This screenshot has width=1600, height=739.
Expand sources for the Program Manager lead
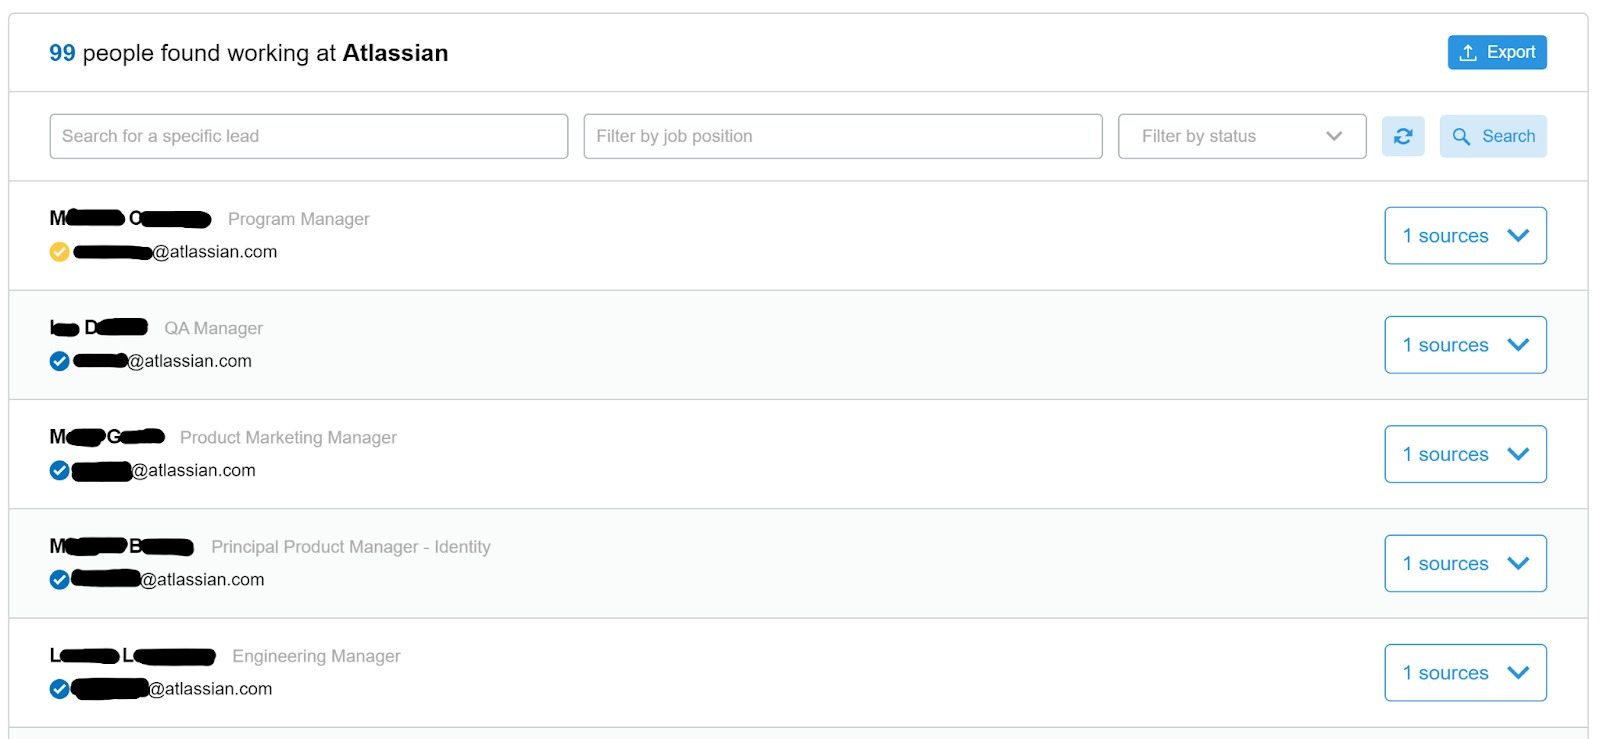click(x=1464, y=236)
